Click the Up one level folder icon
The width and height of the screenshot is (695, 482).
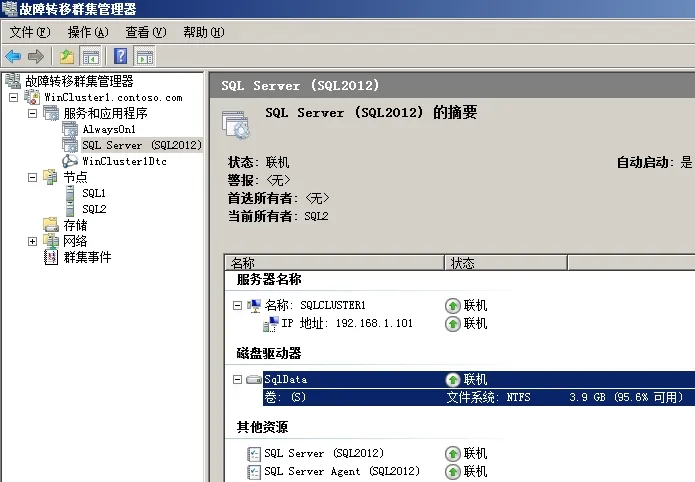(x=67, y=56)
